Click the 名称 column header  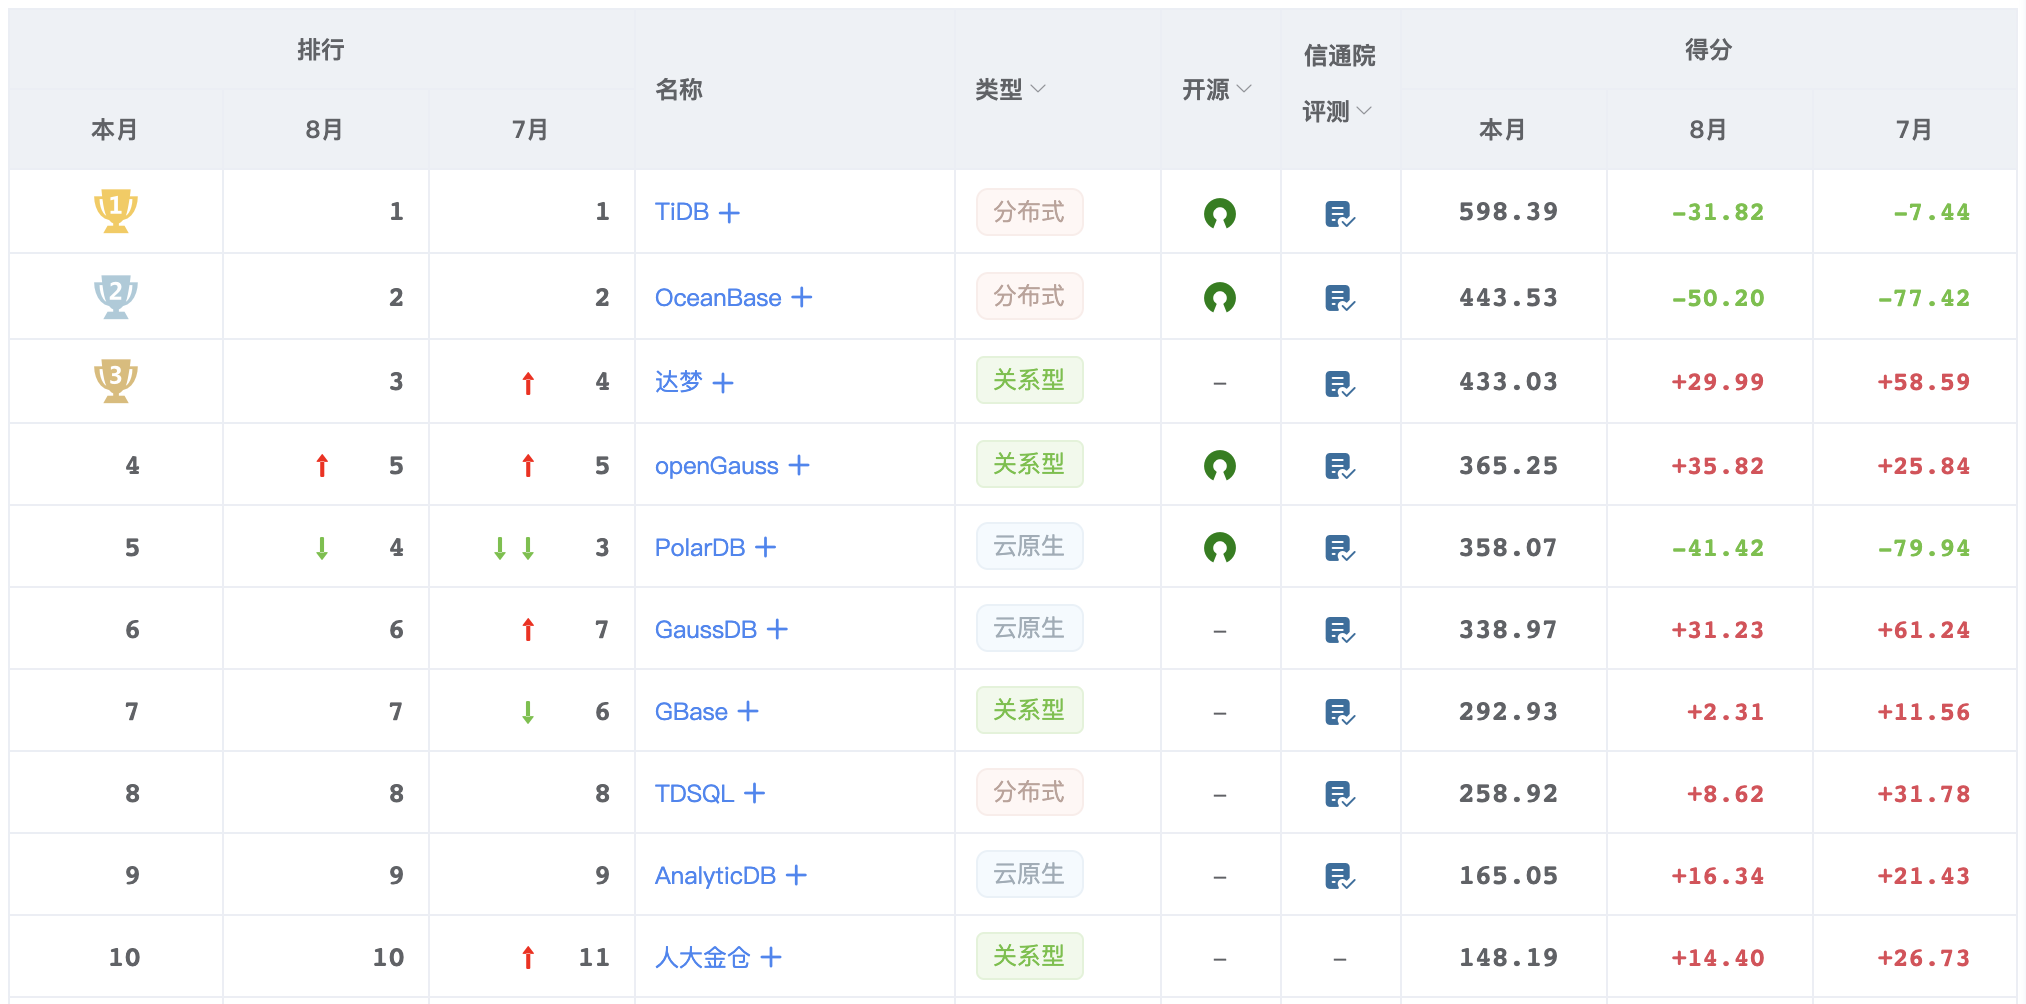(679, 89)
